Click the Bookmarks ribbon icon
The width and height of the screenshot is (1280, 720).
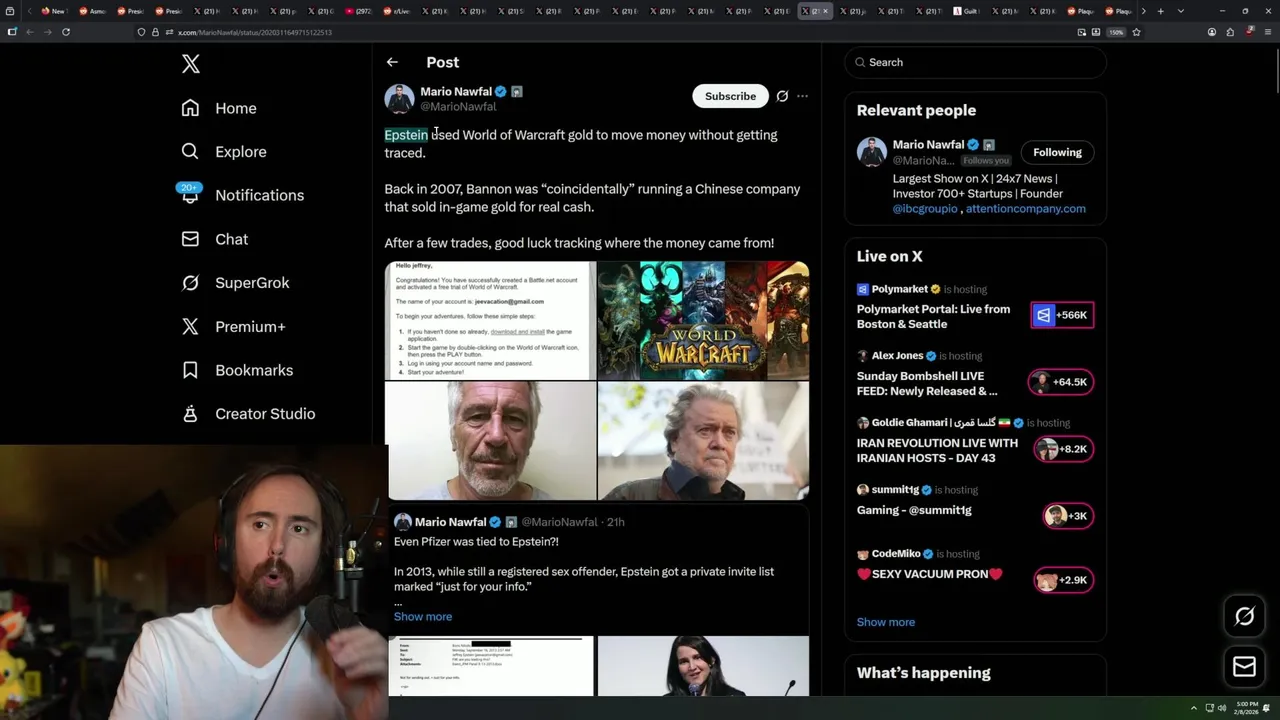pos(190,370)
